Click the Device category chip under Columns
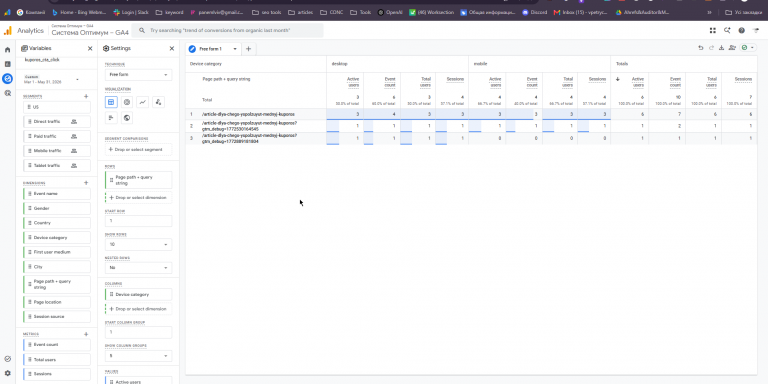The image size is (768, 384). tap(139, 294)
